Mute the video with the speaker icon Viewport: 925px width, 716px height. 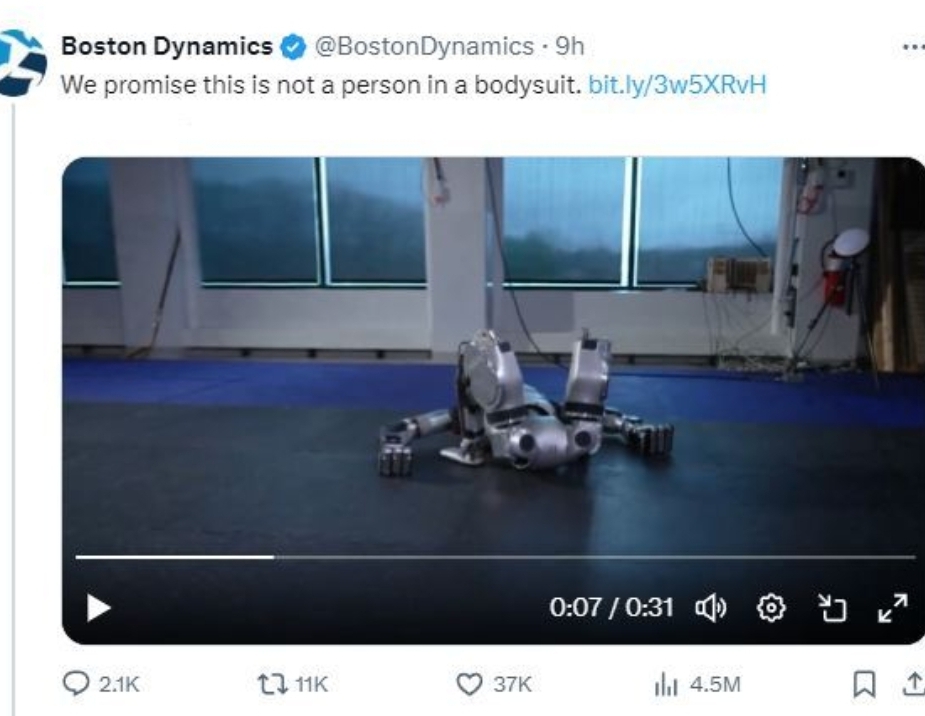[x=710, y=608]
